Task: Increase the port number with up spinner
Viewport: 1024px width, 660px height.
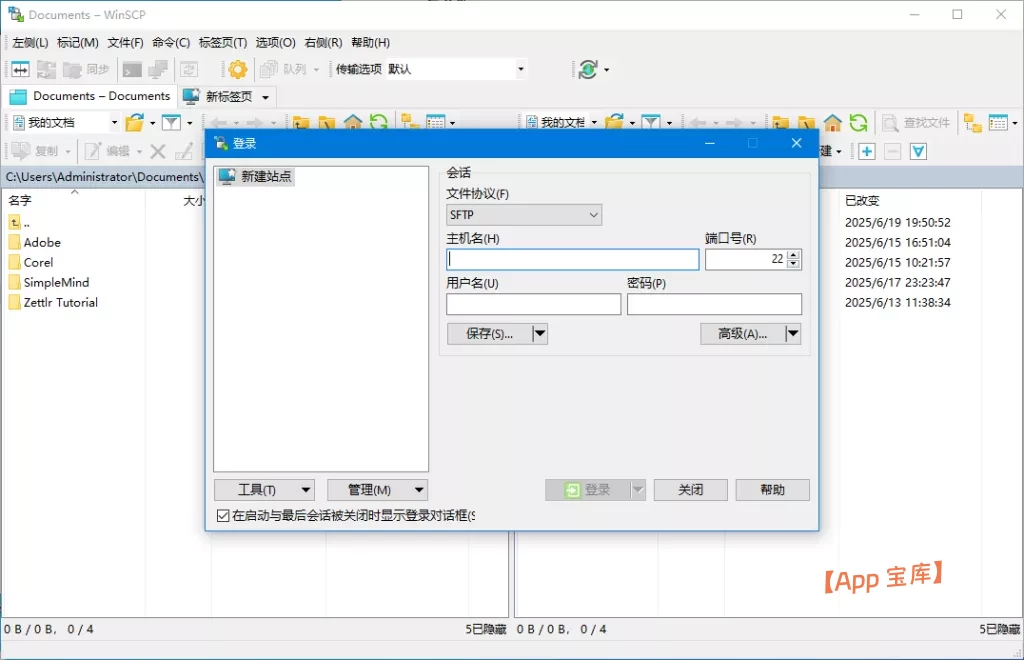Action: pyautogui.click(x=793, y=255)
